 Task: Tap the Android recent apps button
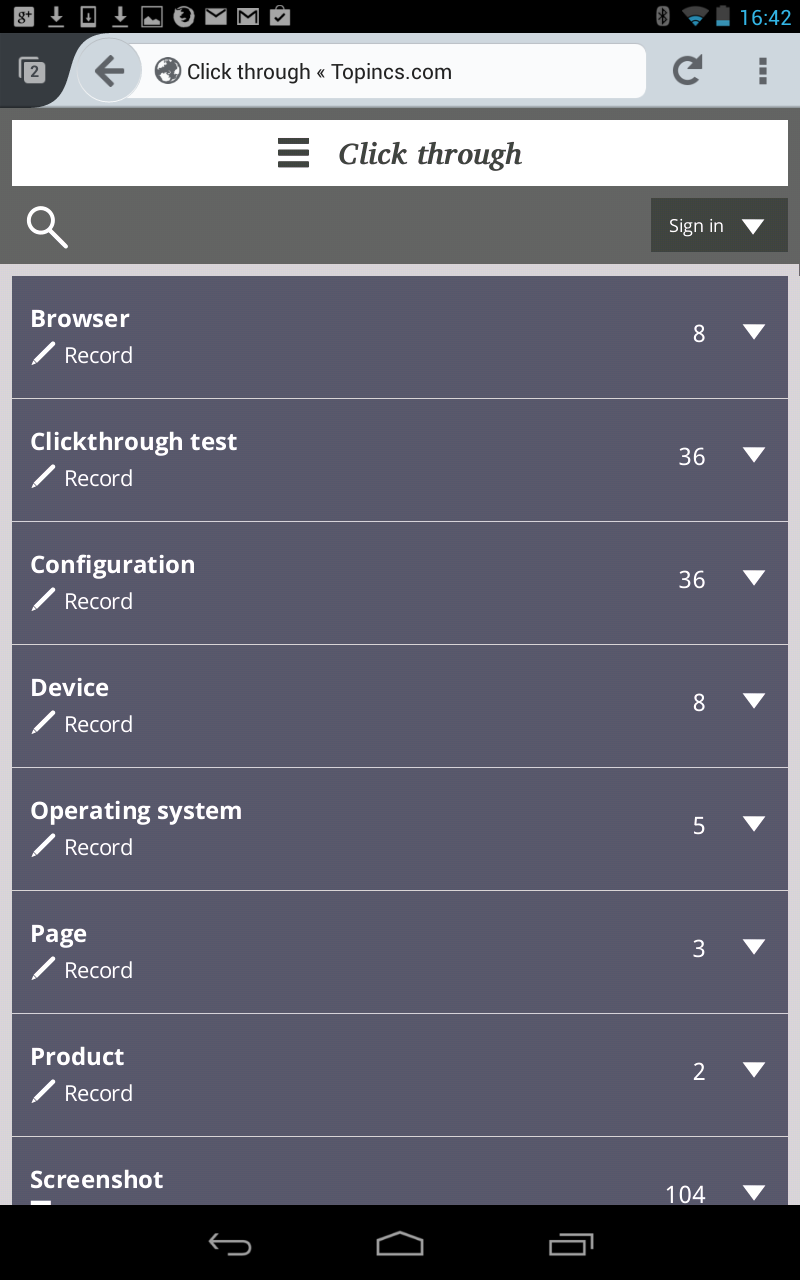571,1243
